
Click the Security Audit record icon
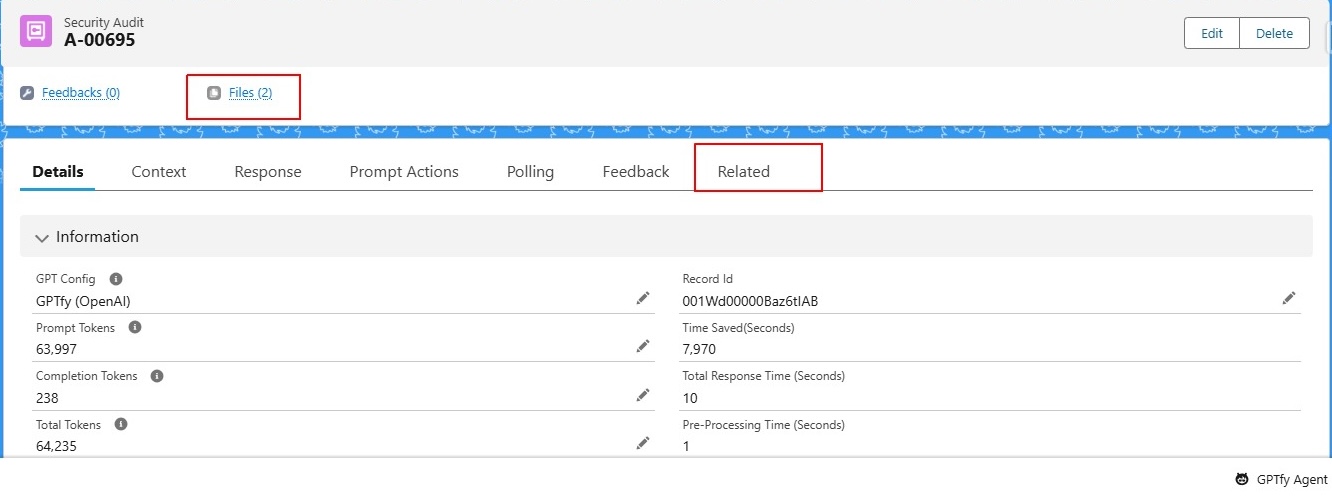(x=36, y=31)
